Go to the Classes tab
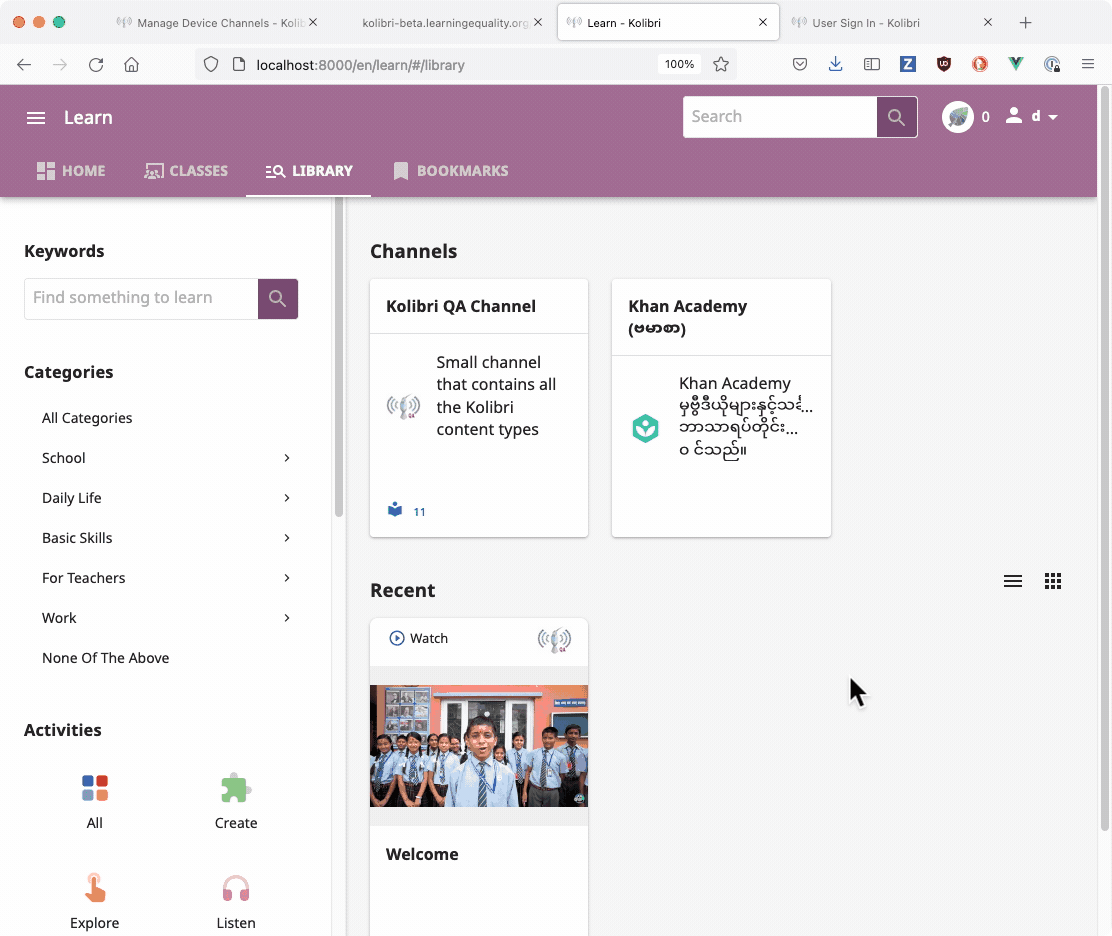1112x936 pixels. click(x=186, y=171)
